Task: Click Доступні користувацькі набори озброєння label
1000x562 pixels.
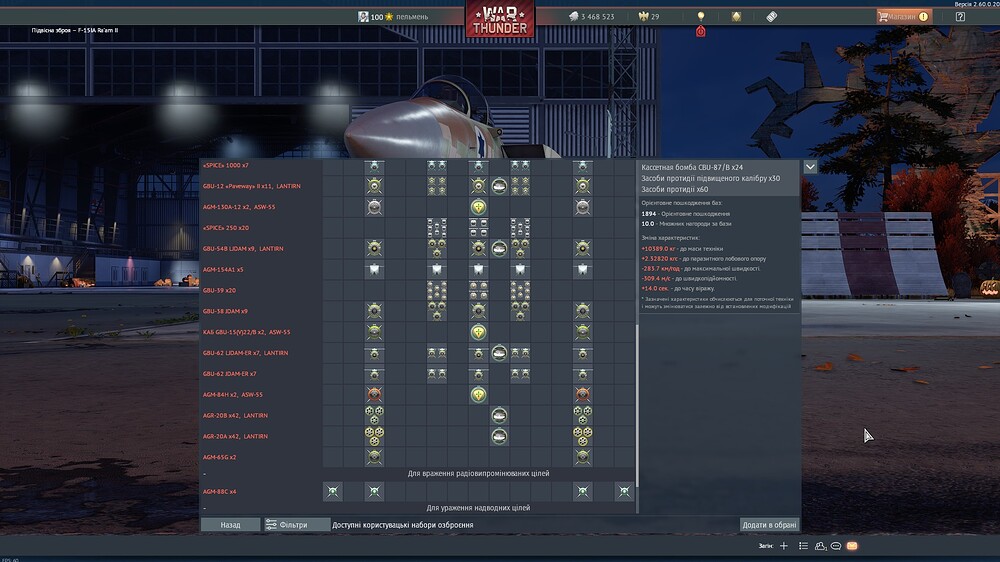Action: 402,524
